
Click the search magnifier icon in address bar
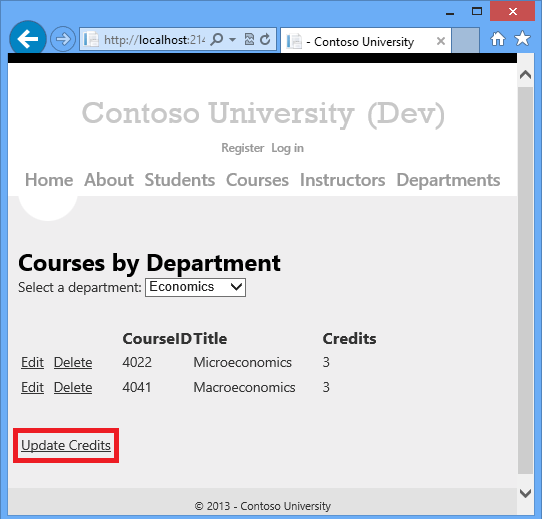(217, 39)
